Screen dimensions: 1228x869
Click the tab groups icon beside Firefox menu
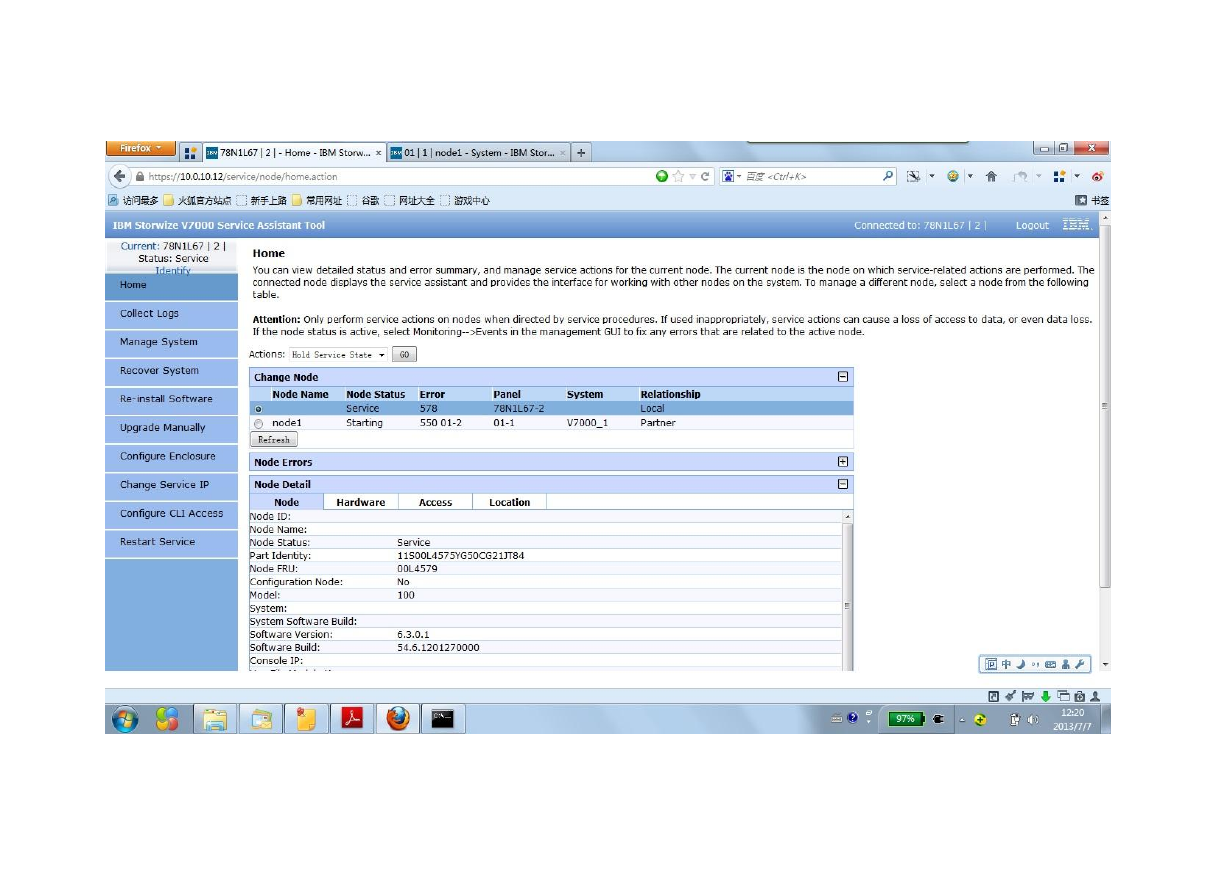tap(190, 153)
